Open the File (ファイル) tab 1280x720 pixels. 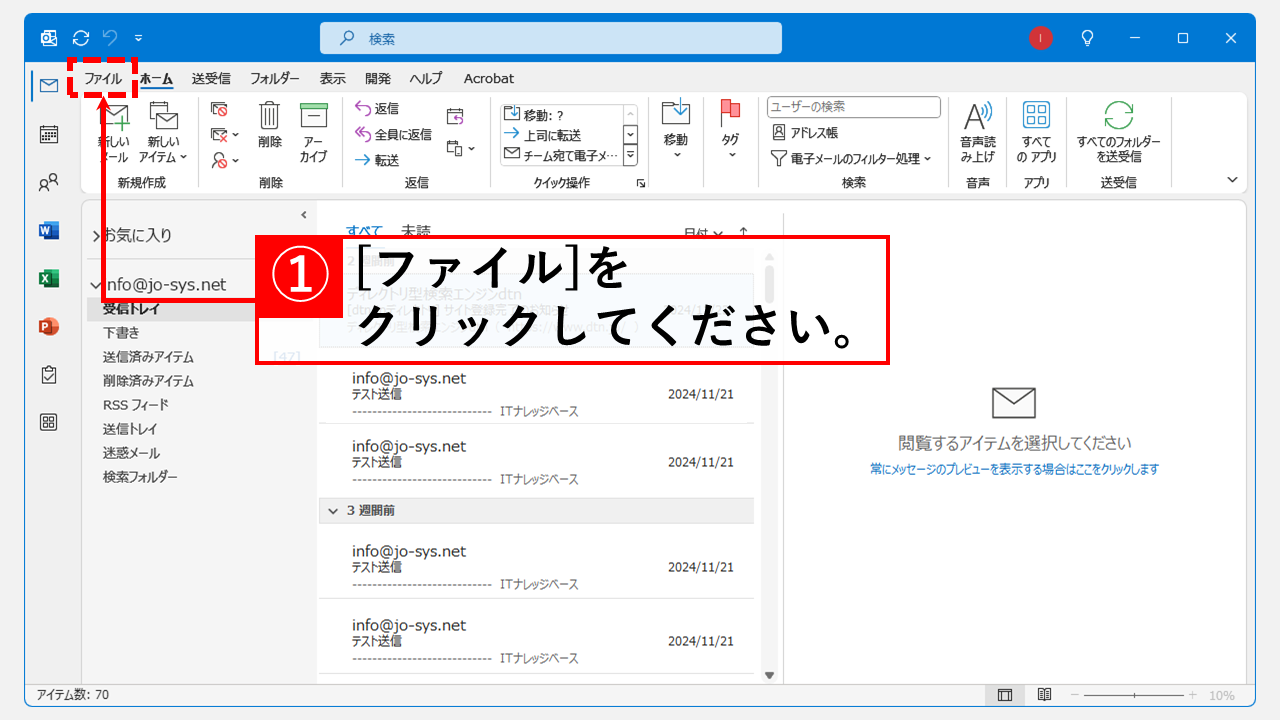(102, 78)
